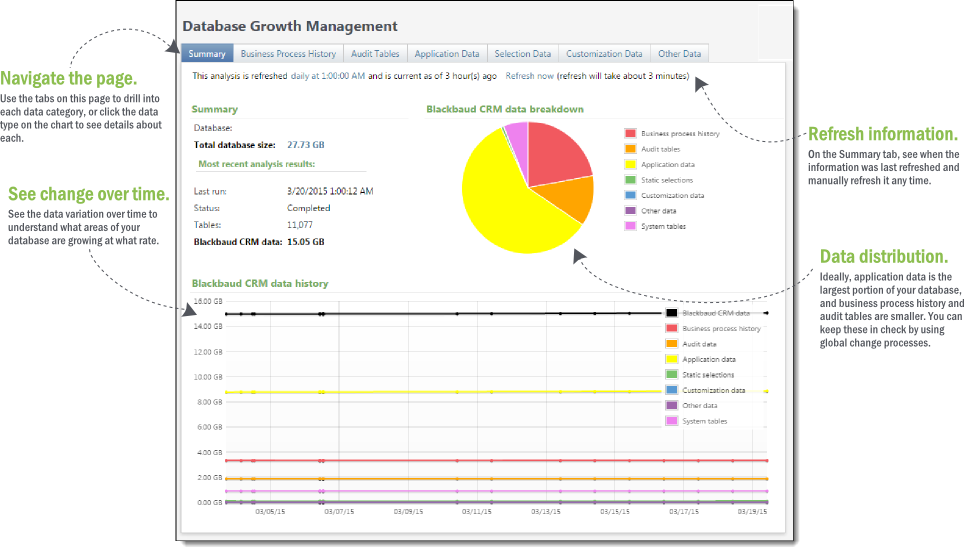Click blue Customization data history-chart legend swatch
964x552 pixels.
(671, 390)
